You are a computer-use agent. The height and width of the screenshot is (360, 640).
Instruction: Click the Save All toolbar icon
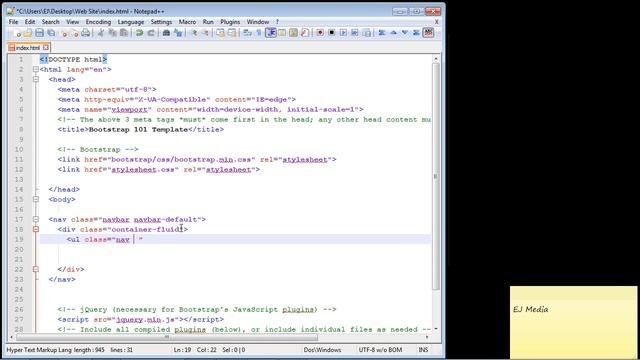point(51,33)
